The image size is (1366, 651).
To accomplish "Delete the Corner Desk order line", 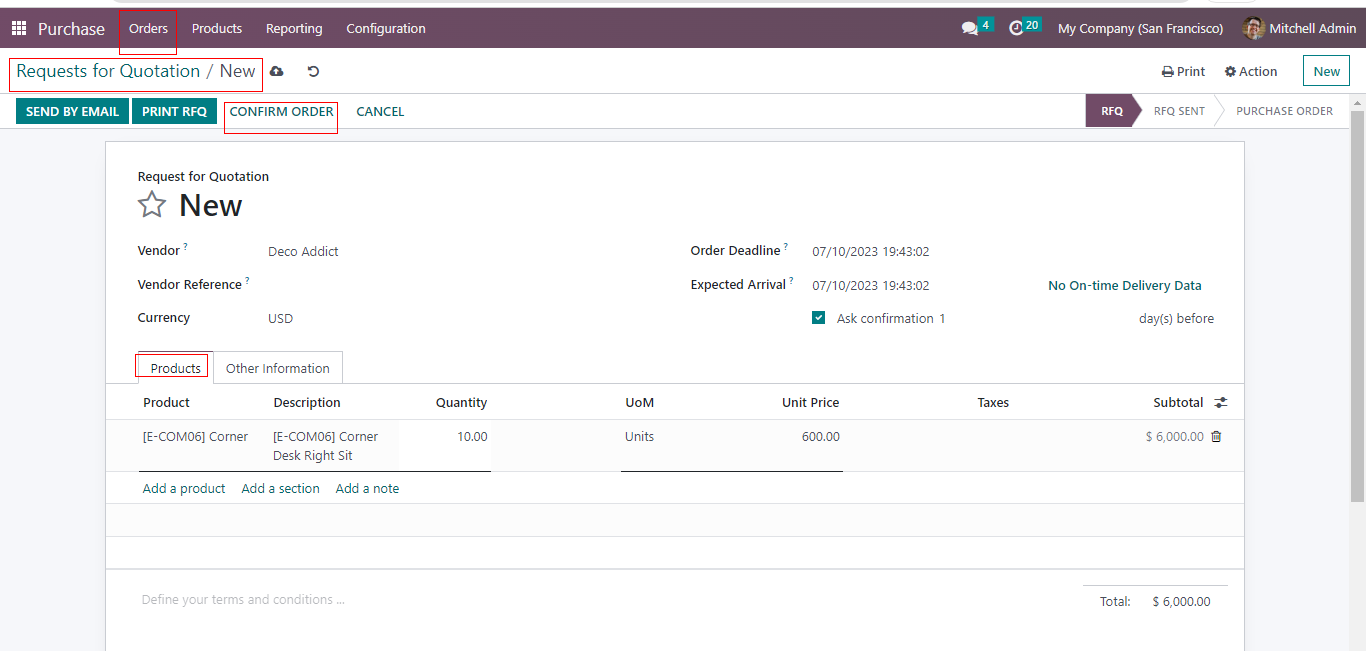I will 1216,437.
